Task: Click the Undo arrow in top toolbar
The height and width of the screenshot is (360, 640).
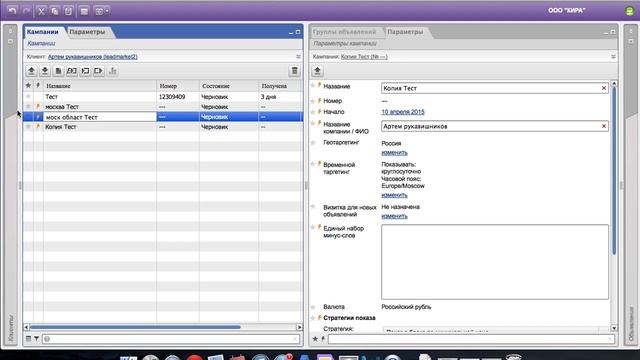Action: tap(12, 11)
